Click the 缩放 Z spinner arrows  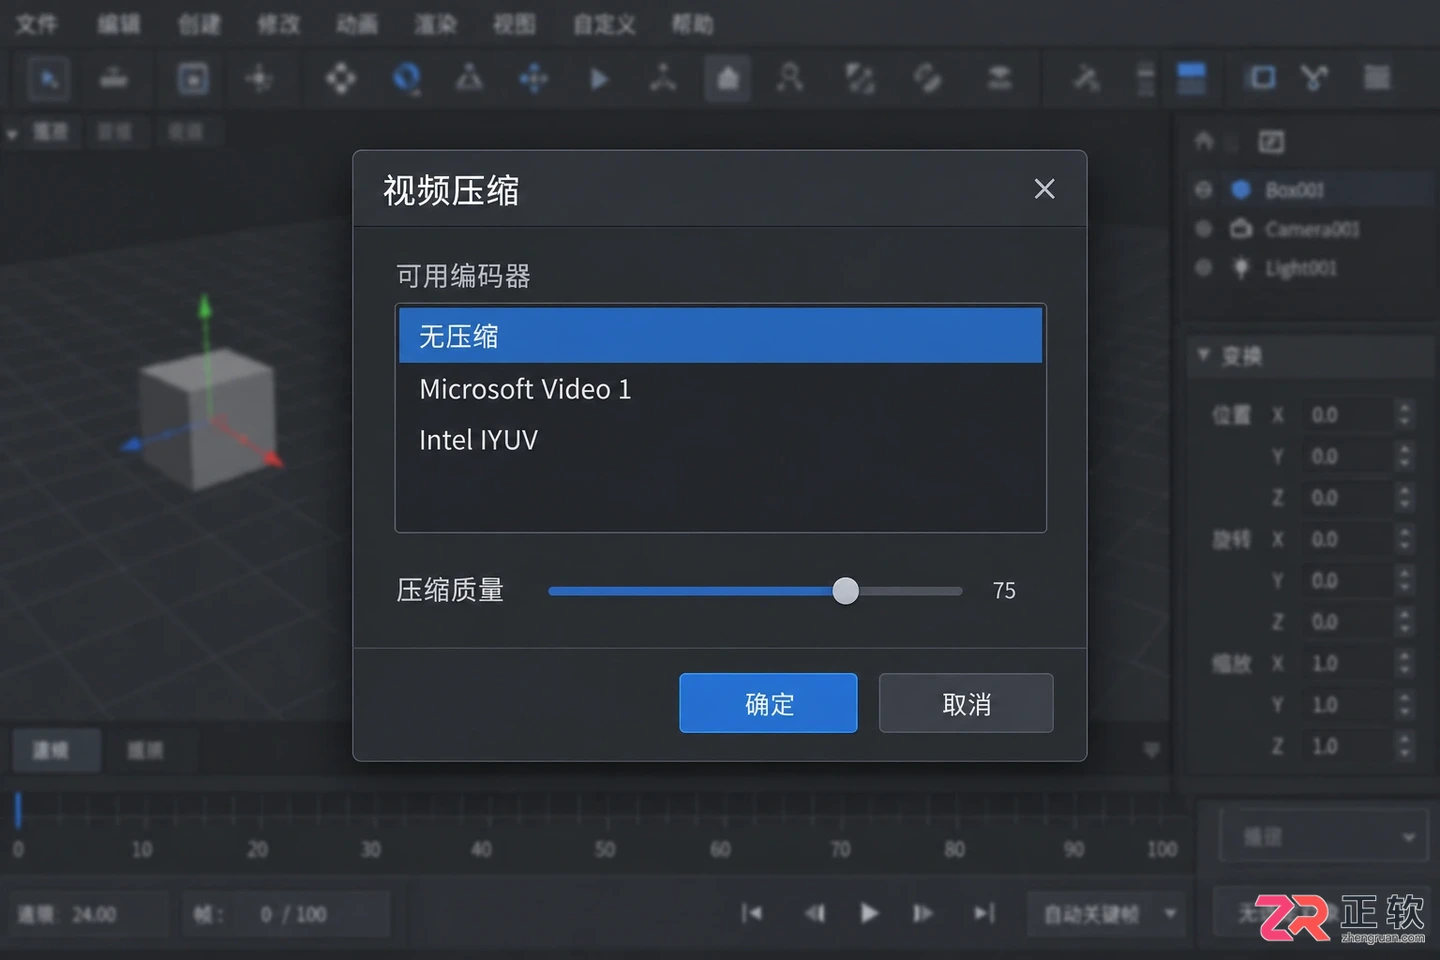coord(1405,746)
